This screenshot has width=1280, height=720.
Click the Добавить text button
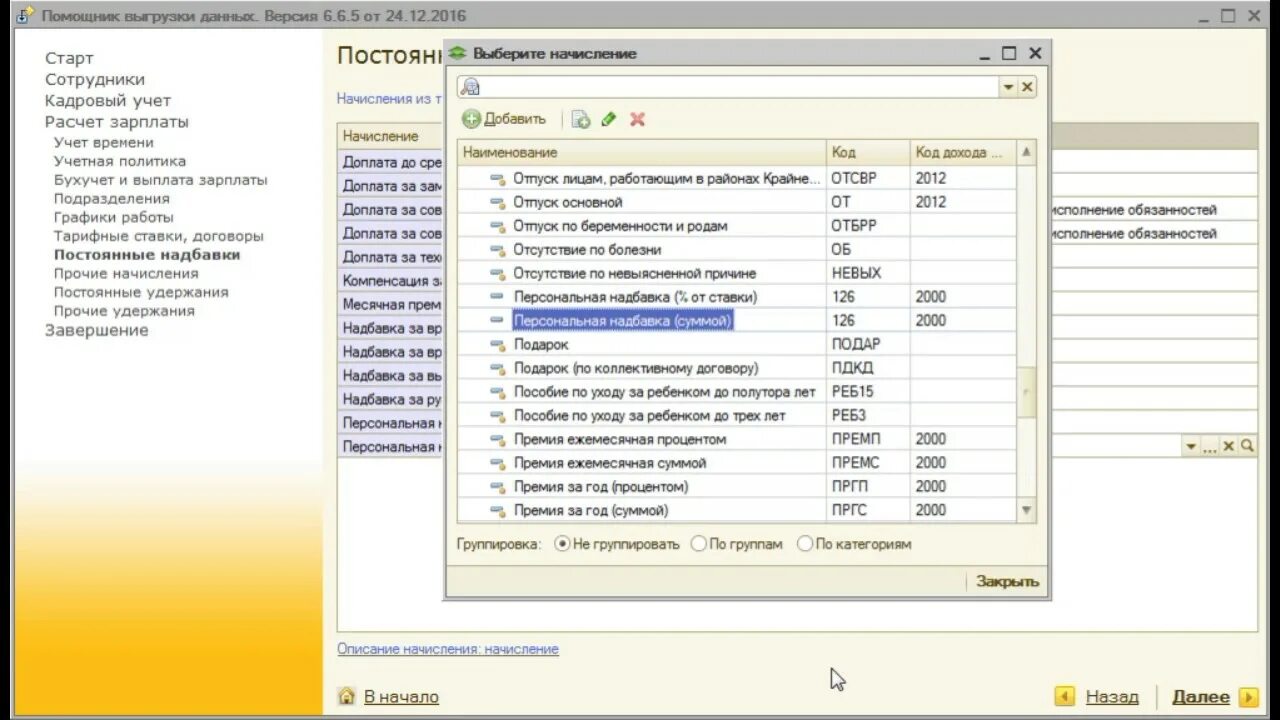click(x=515, y=119)
